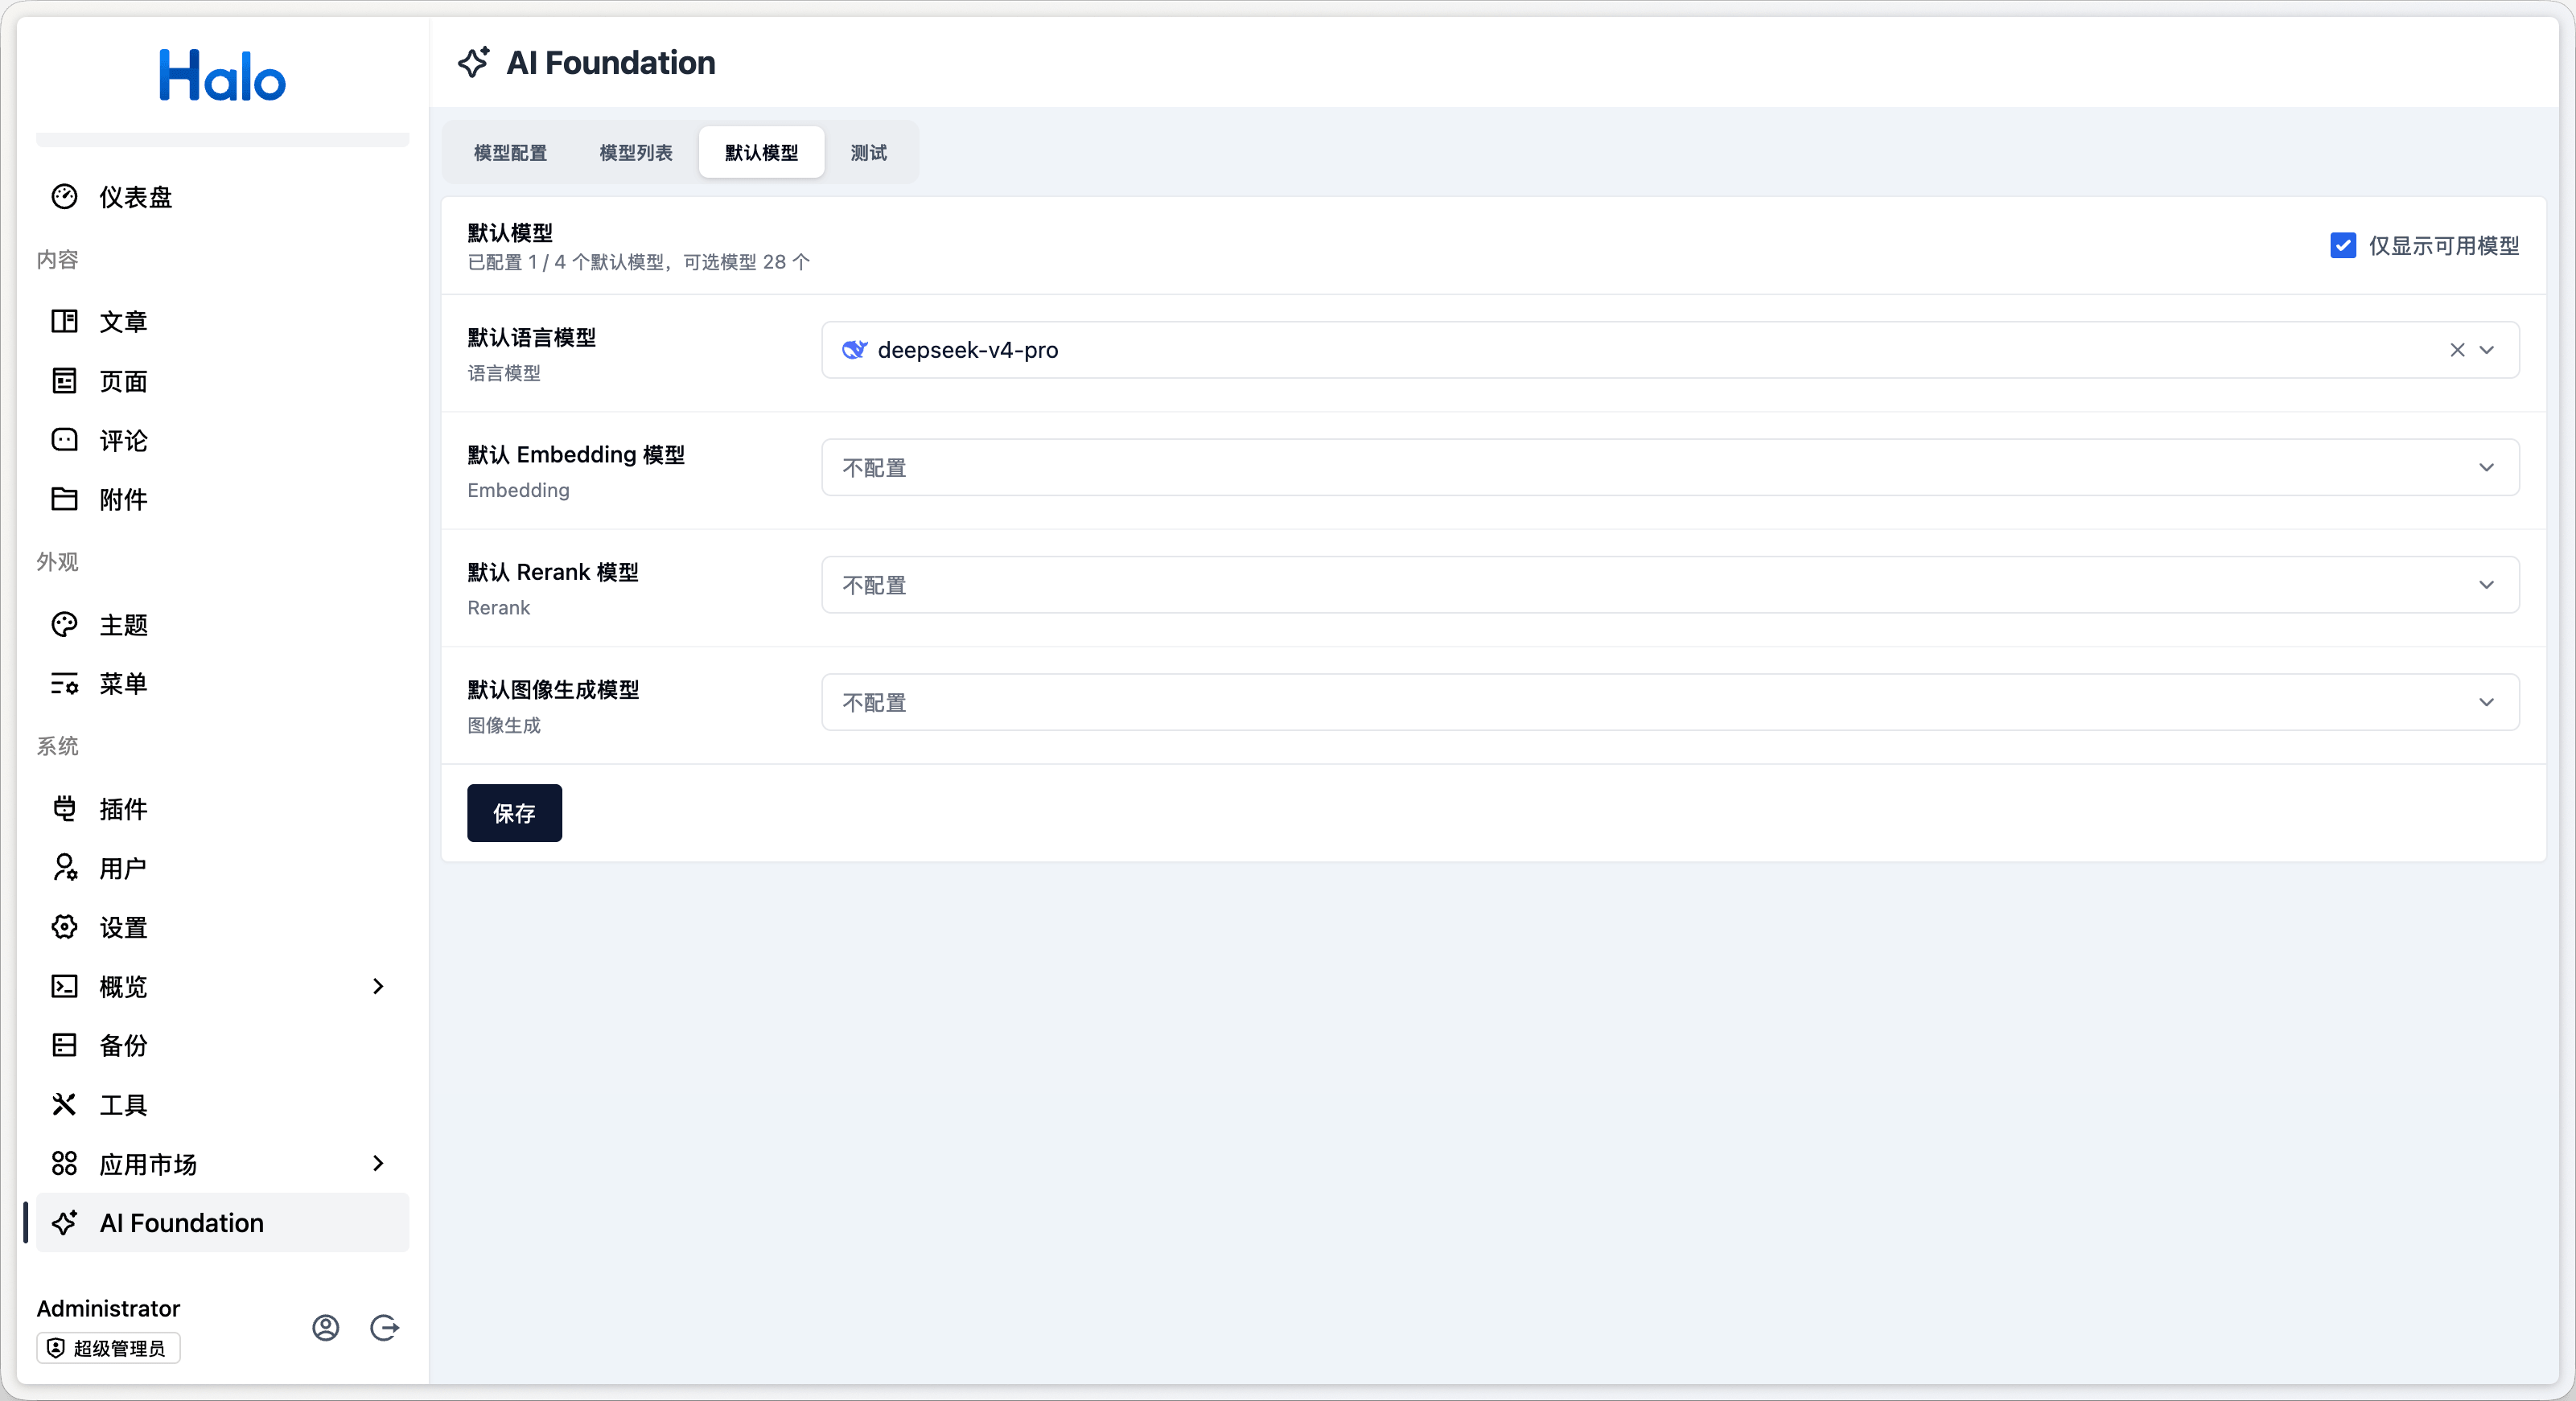Open 备份 sidebar link

(x=222, y=1045)
